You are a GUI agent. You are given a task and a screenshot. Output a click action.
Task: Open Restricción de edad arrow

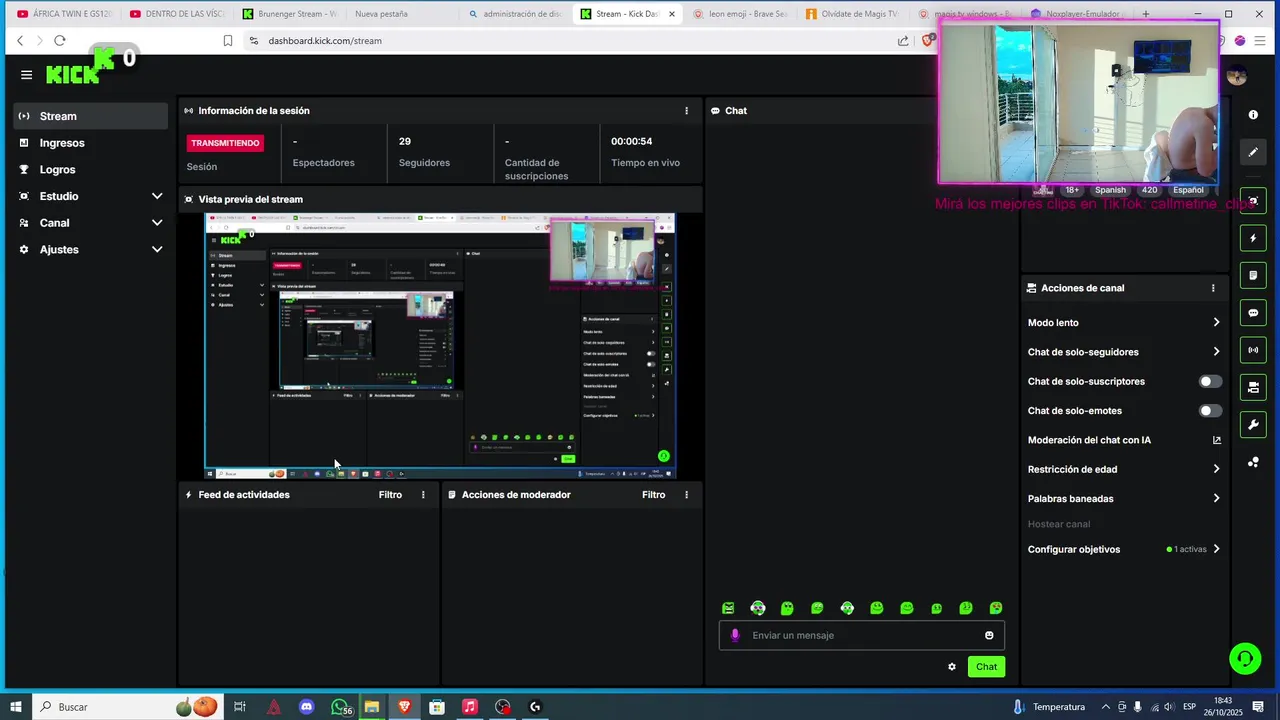coord(1216,469)
